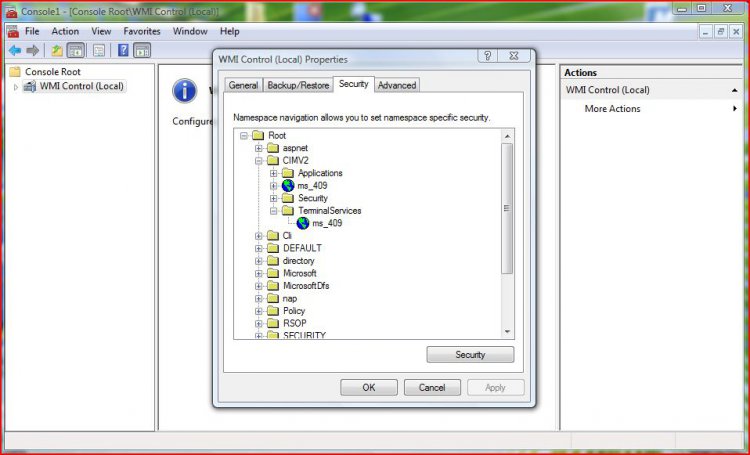Select the Applications namespace label
This screenshot has height=455, width=750.
click(320, 173)
